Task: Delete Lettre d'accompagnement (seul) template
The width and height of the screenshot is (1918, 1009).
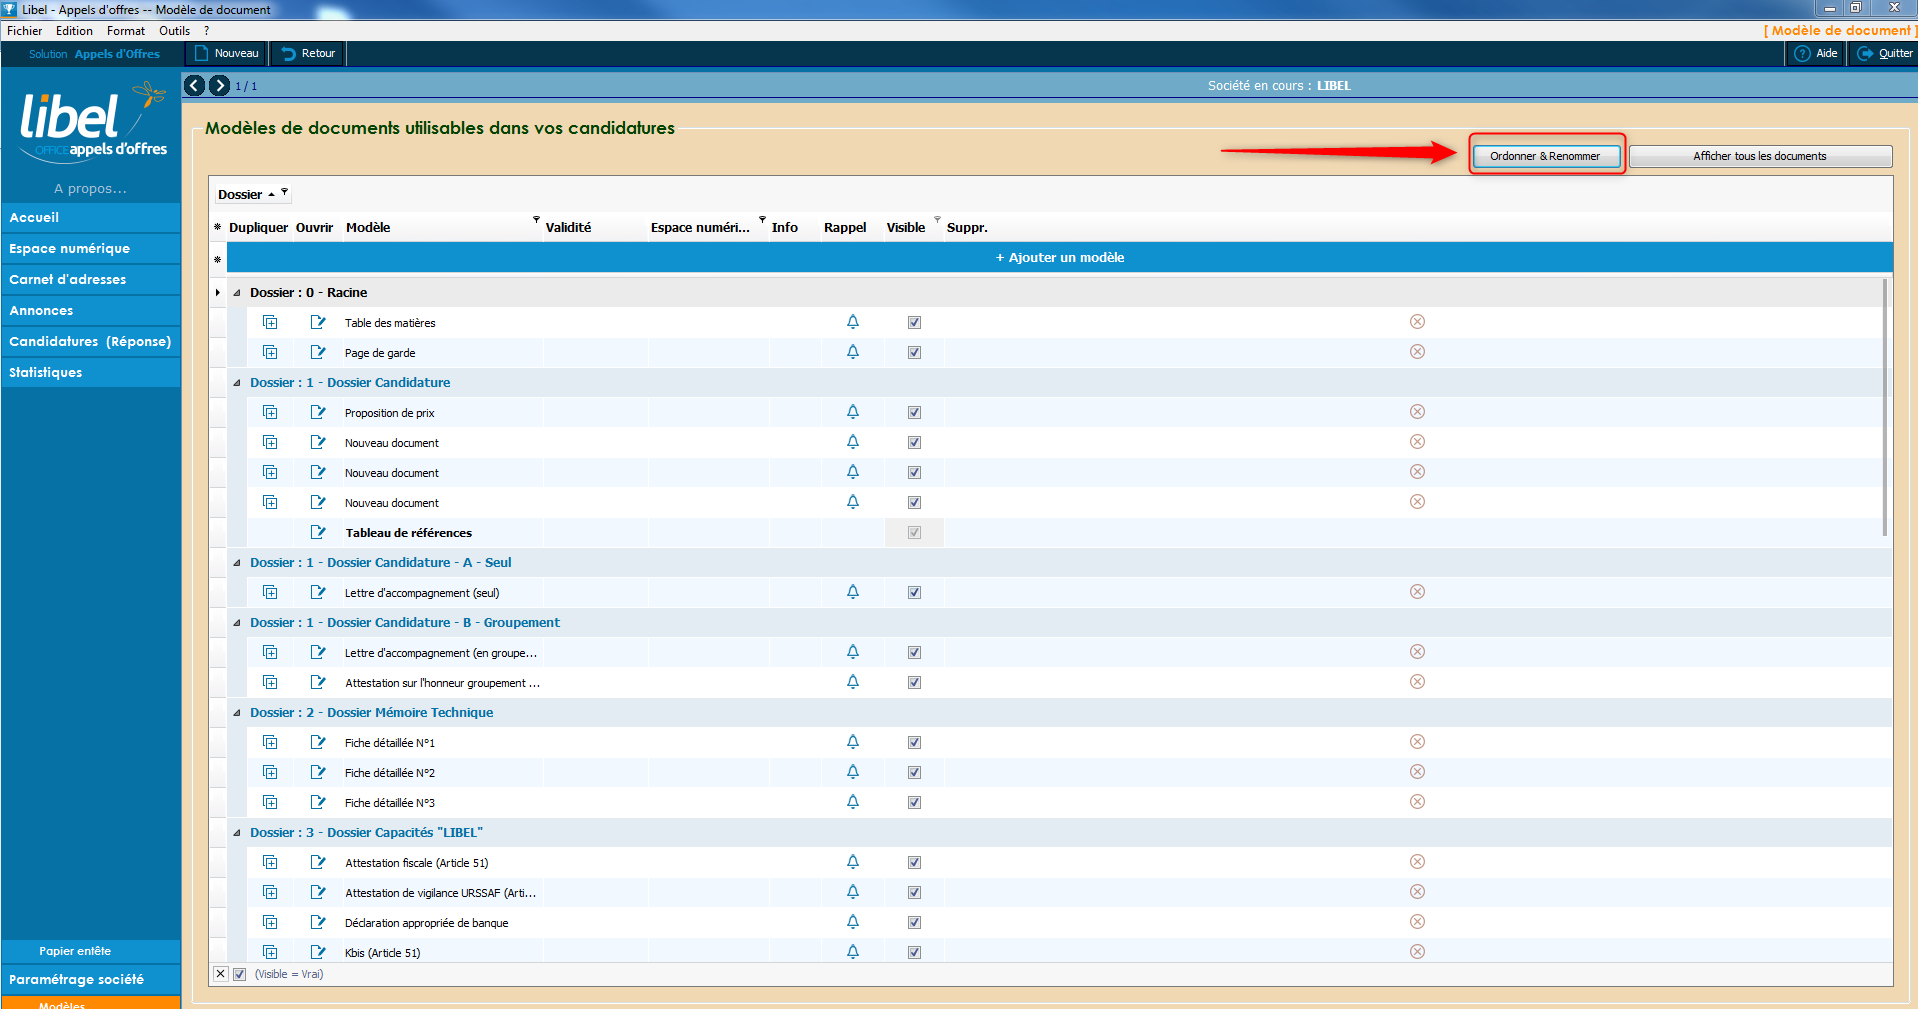Action: tap(1417, 592)
